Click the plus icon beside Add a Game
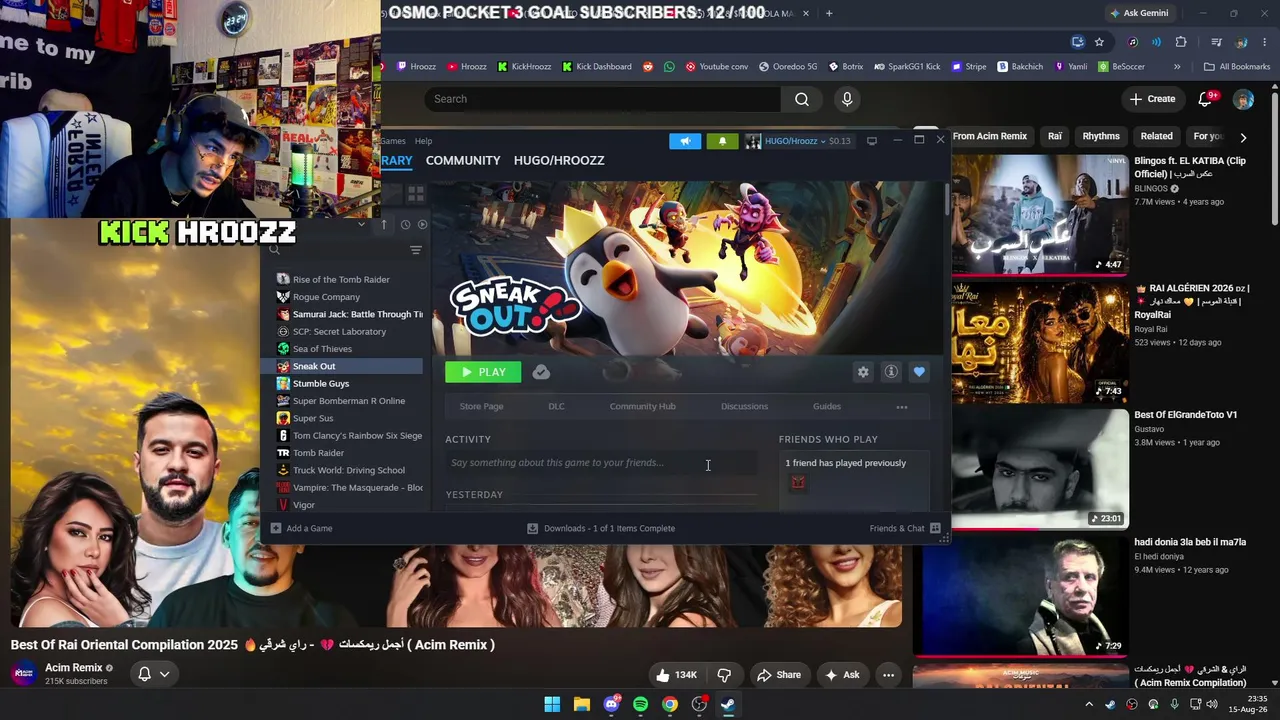This screenshot has height=720, width=1280. point(276,528)
